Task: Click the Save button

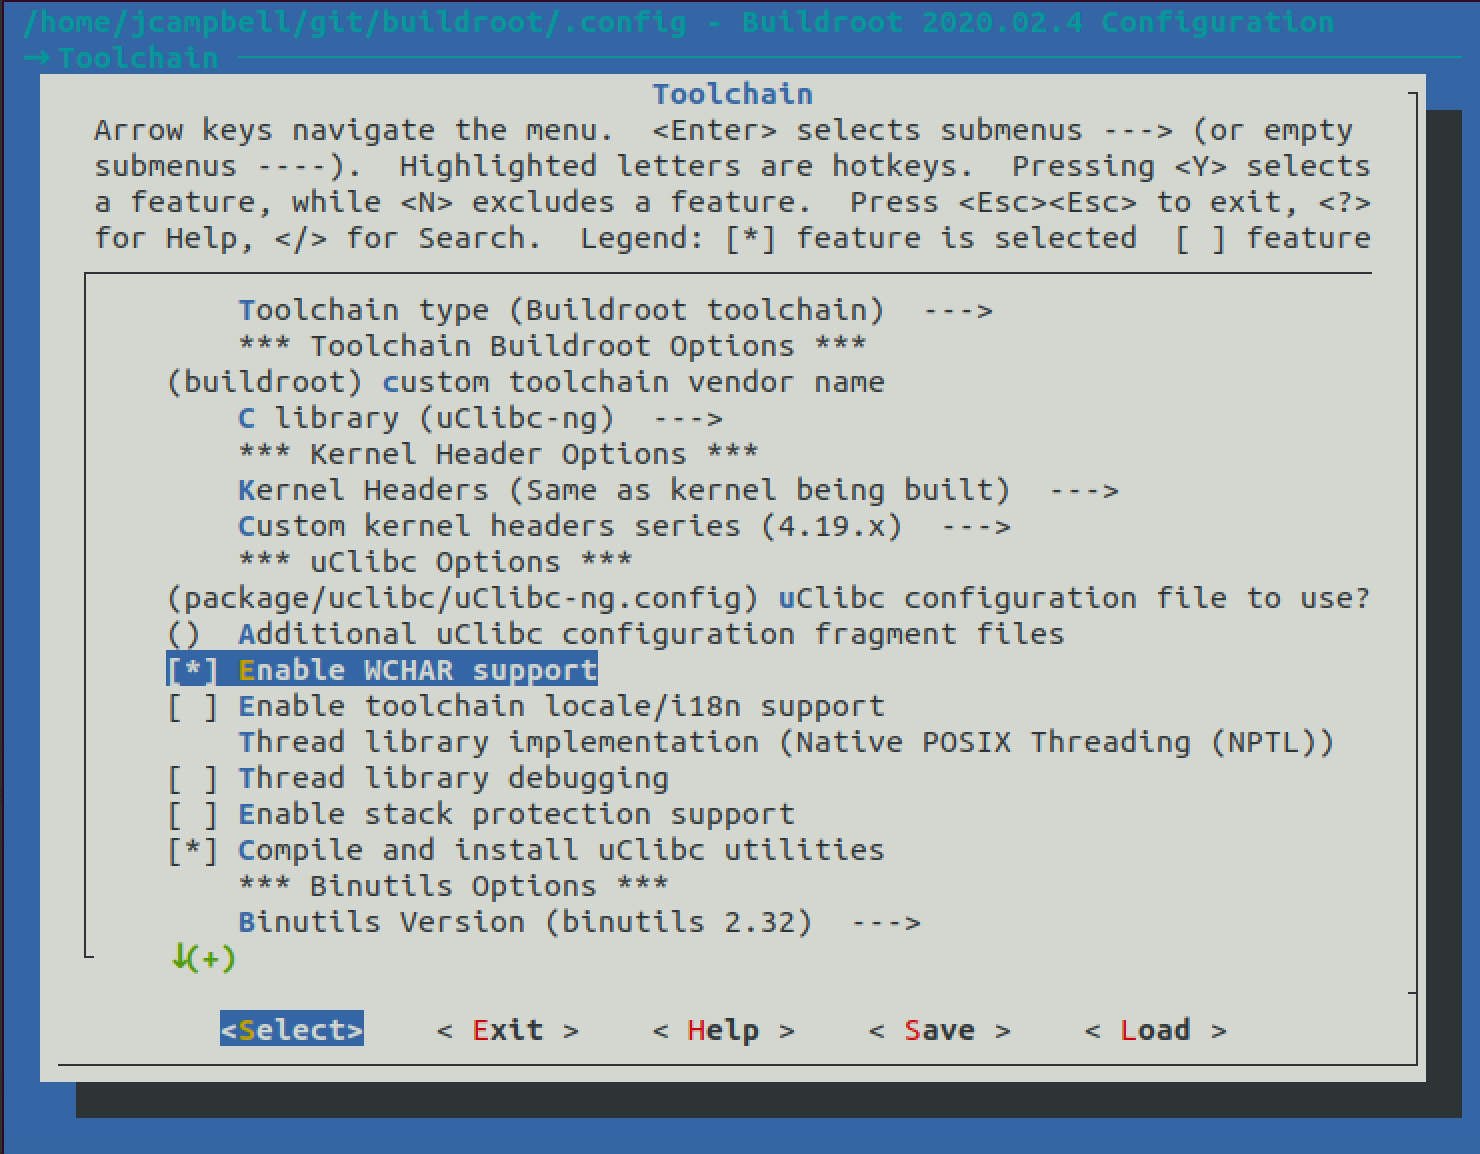Action: pyautogui.click(x=940, y=1030)
